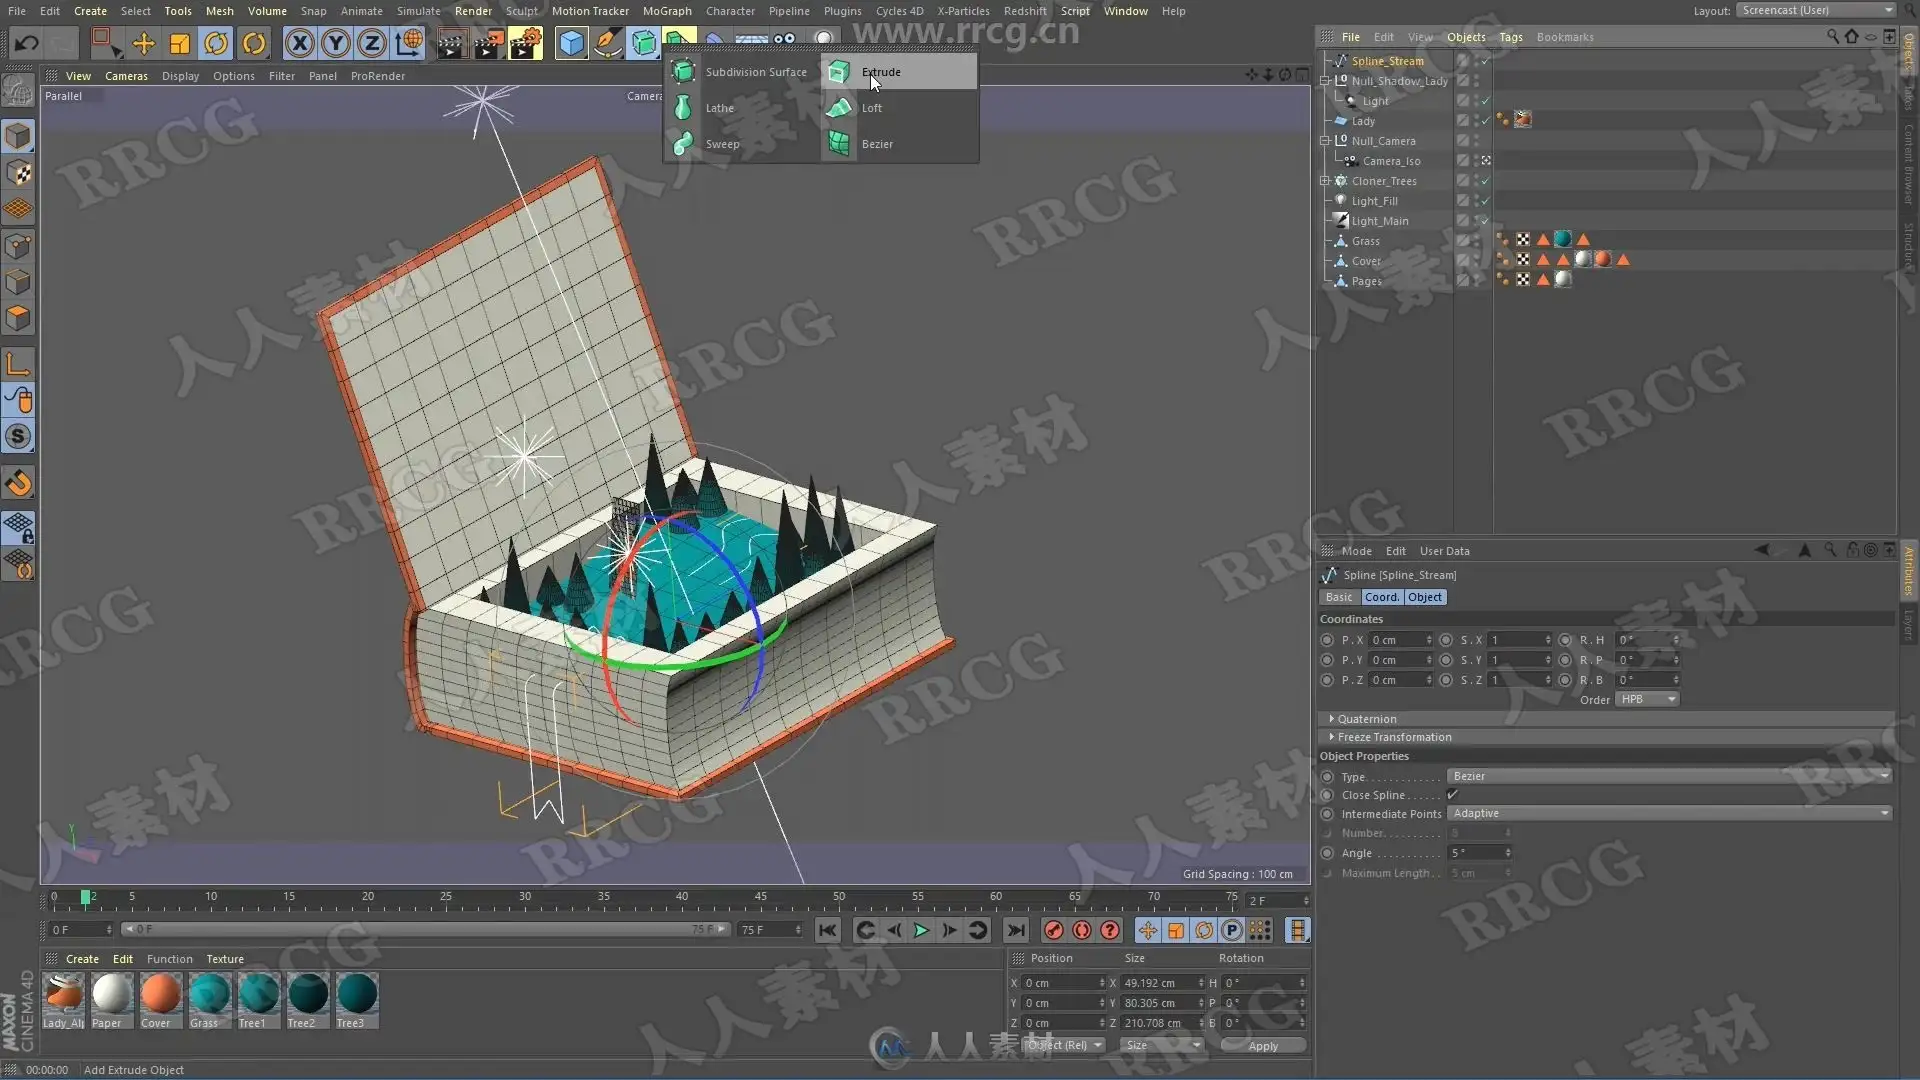Open the Tags menu in Object Manager
This screenshot has width=1920, height=1080.
click(x=1510, y=37)
